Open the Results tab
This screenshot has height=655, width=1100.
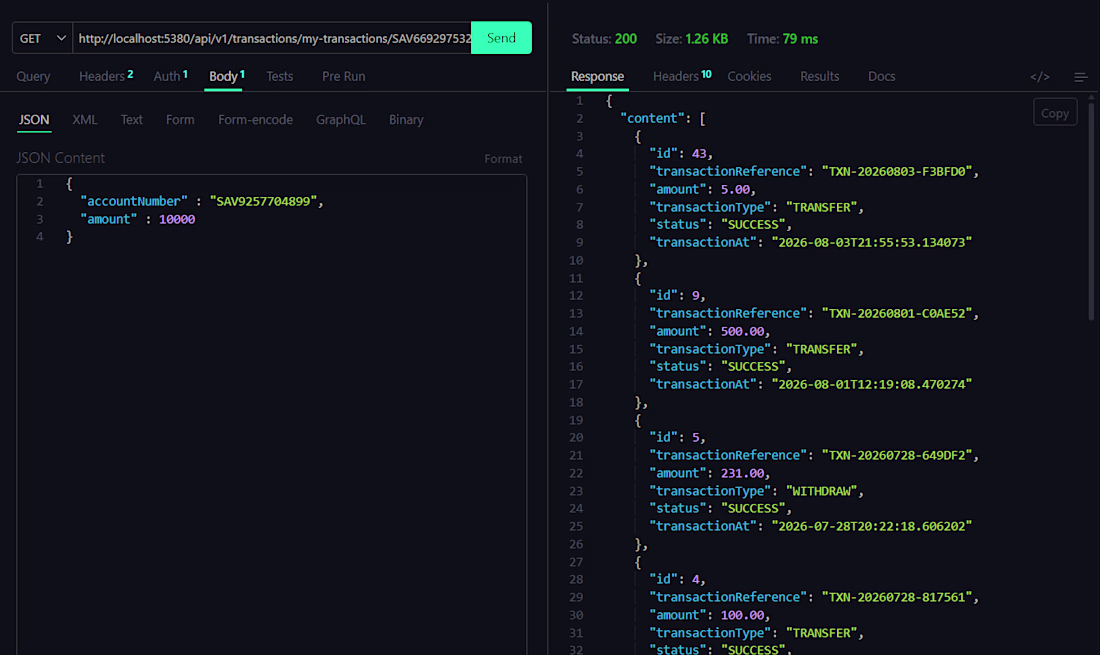pyautogui.click(x=819, y=76)
